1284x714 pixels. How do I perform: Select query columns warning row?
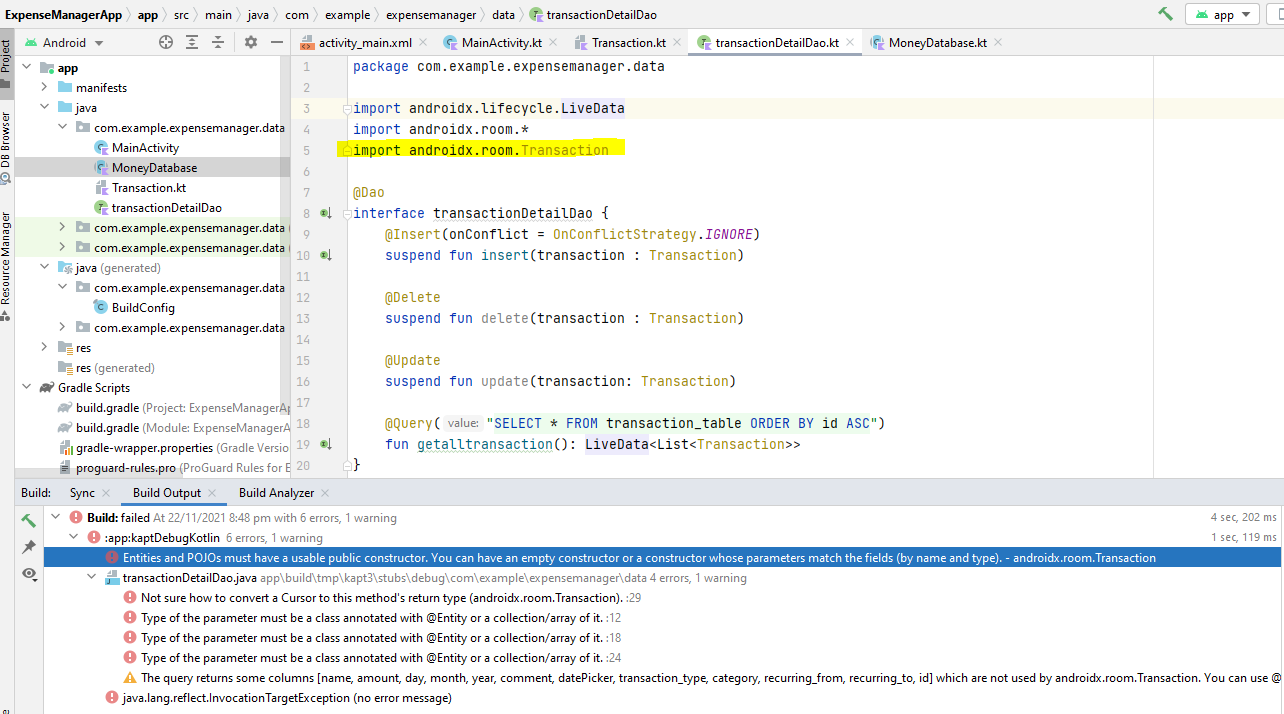coord(664,678)
